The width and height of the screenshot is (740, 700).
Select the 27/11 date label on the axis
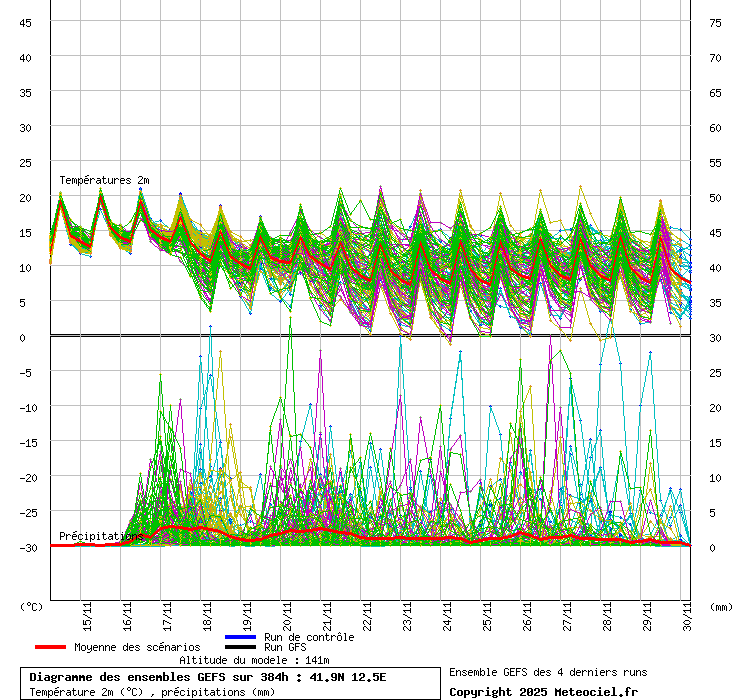click(567, 611)
